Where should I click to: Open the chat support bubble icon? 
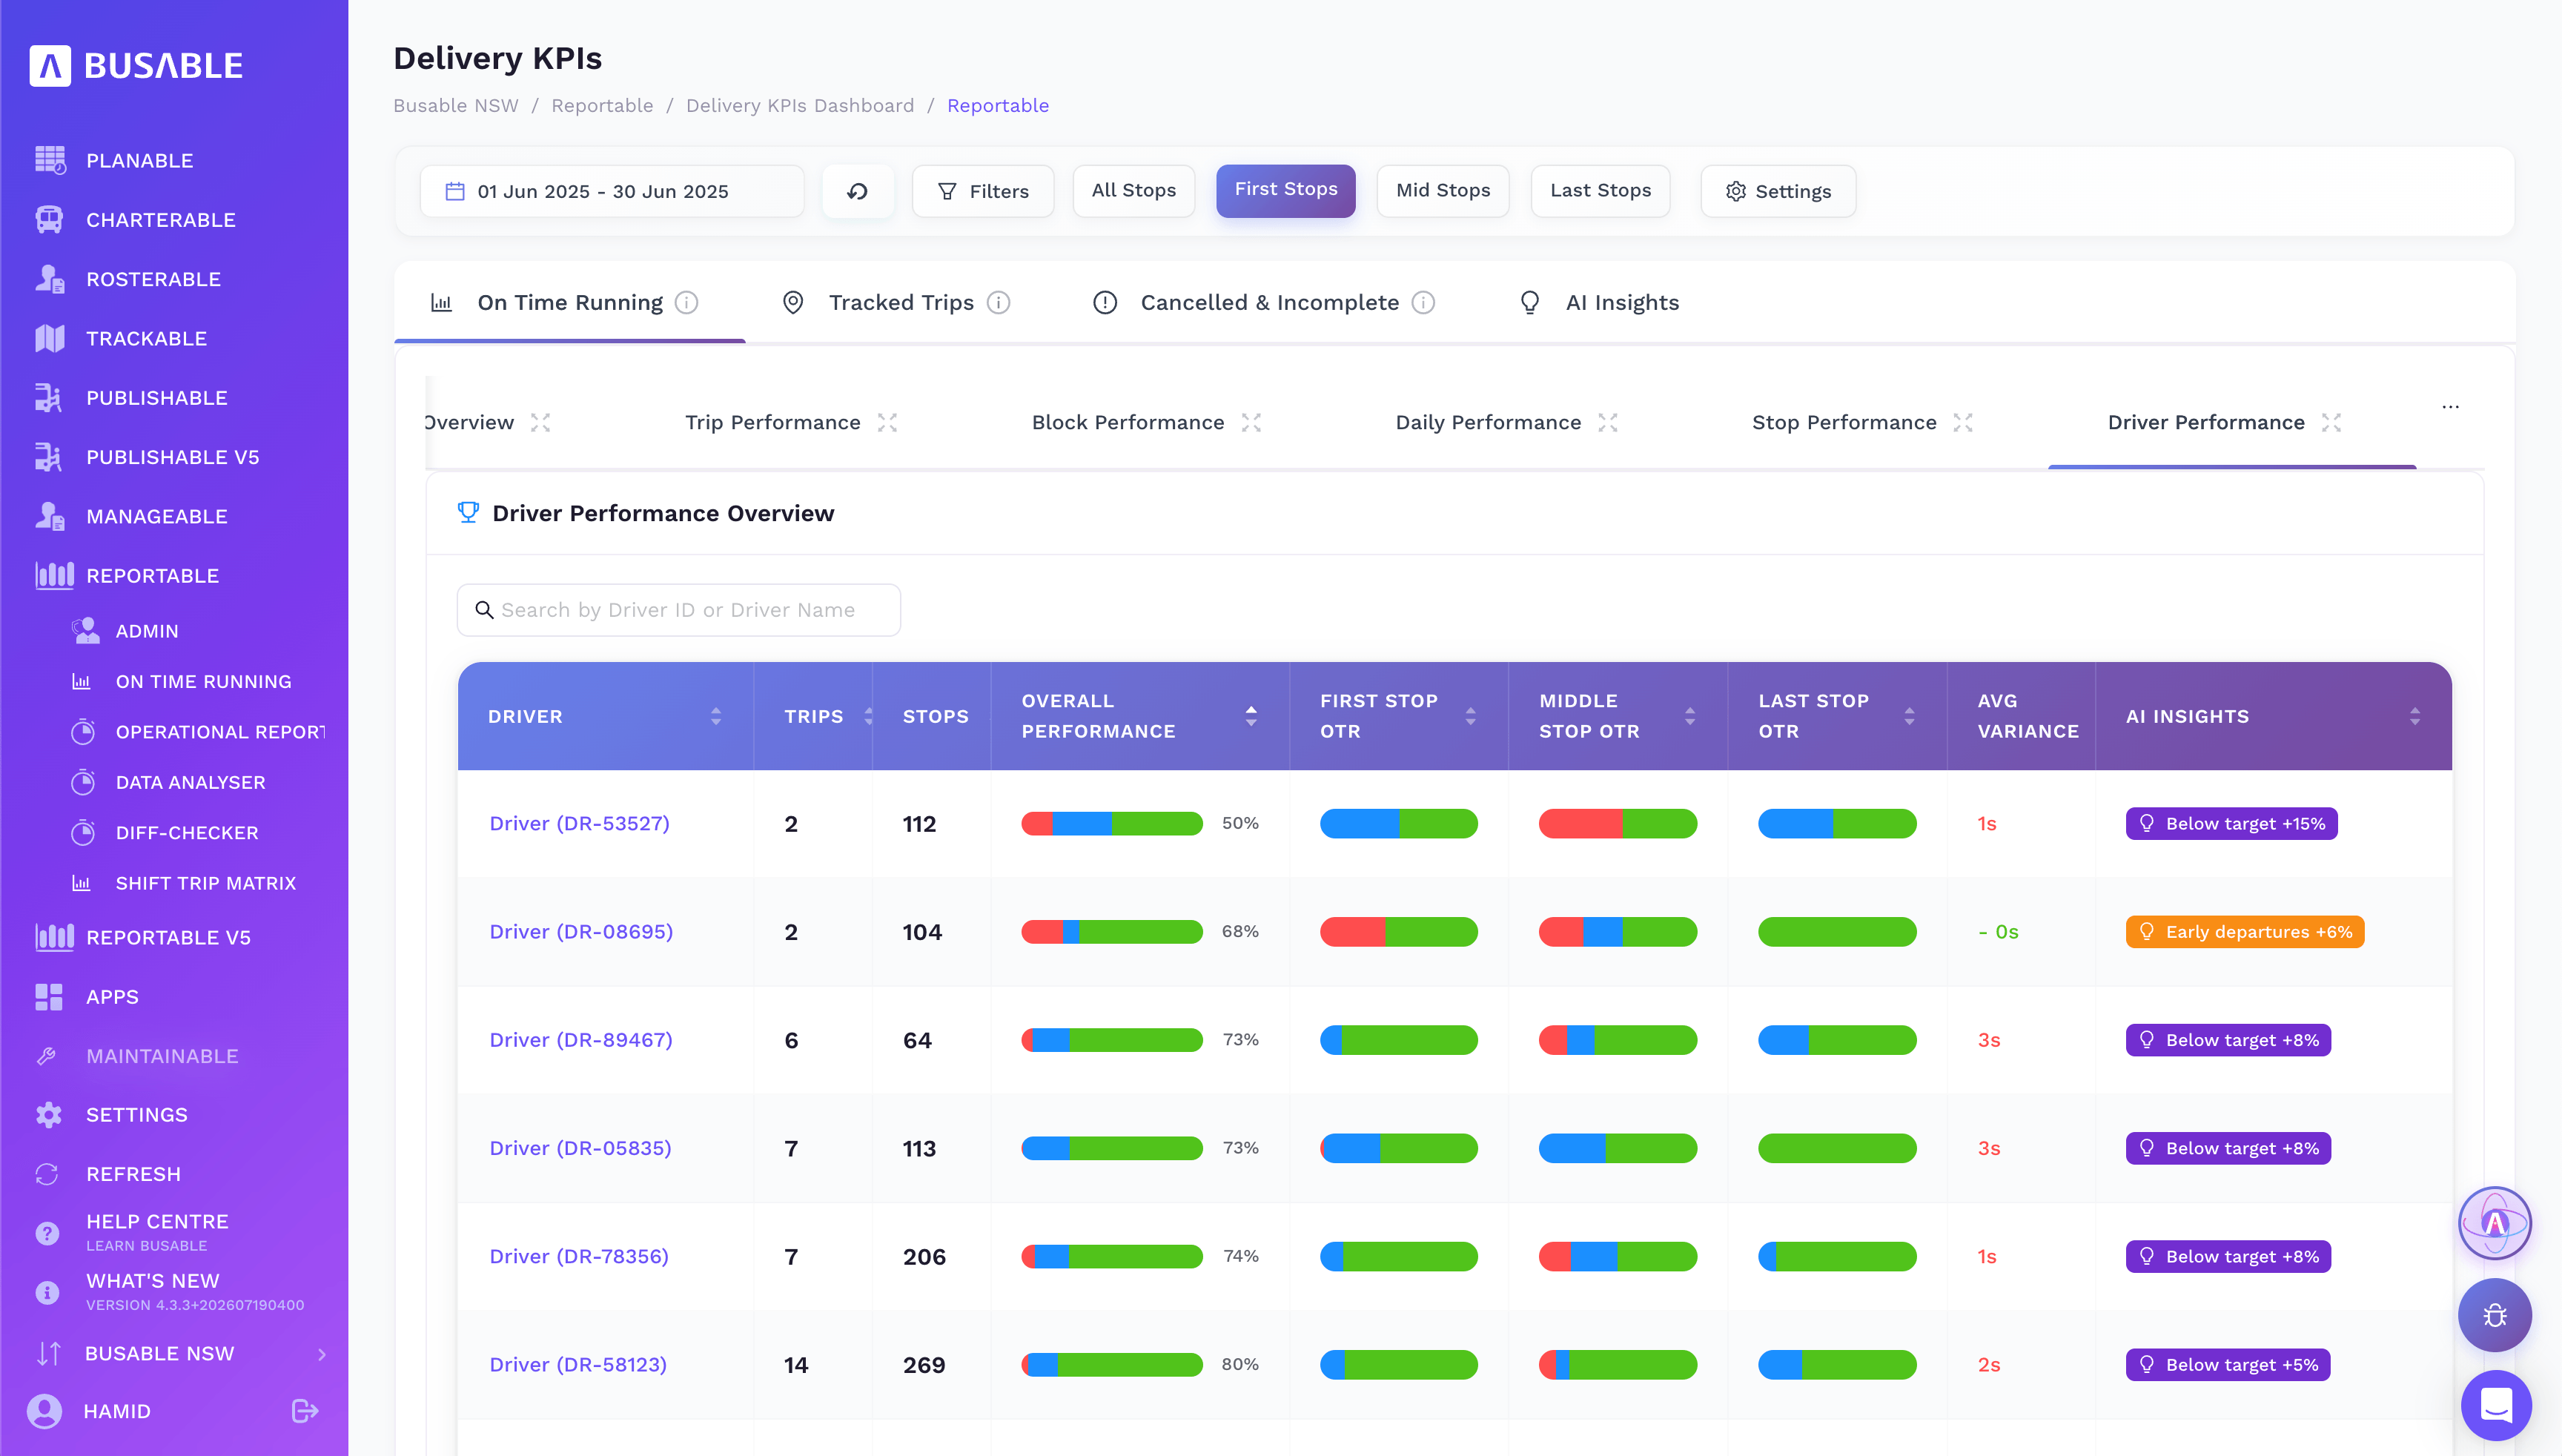(x=2495, y=1404)
